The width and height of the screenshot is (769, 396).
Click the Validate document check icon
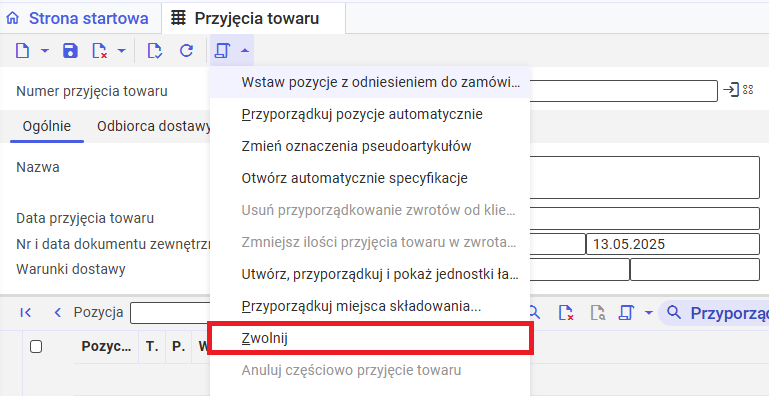tap(155, 51)
